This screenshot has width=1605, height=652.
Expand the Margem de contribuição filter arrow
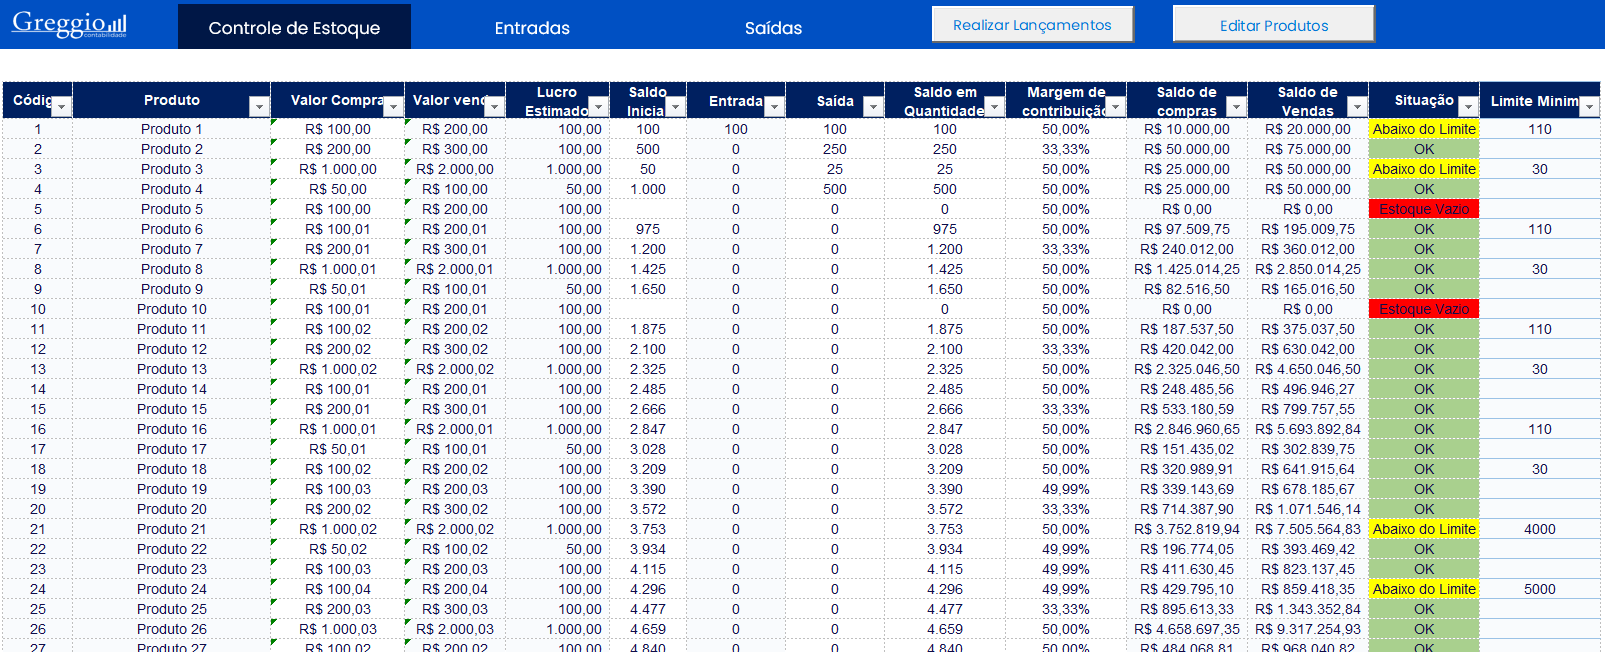click(1115, 107)
